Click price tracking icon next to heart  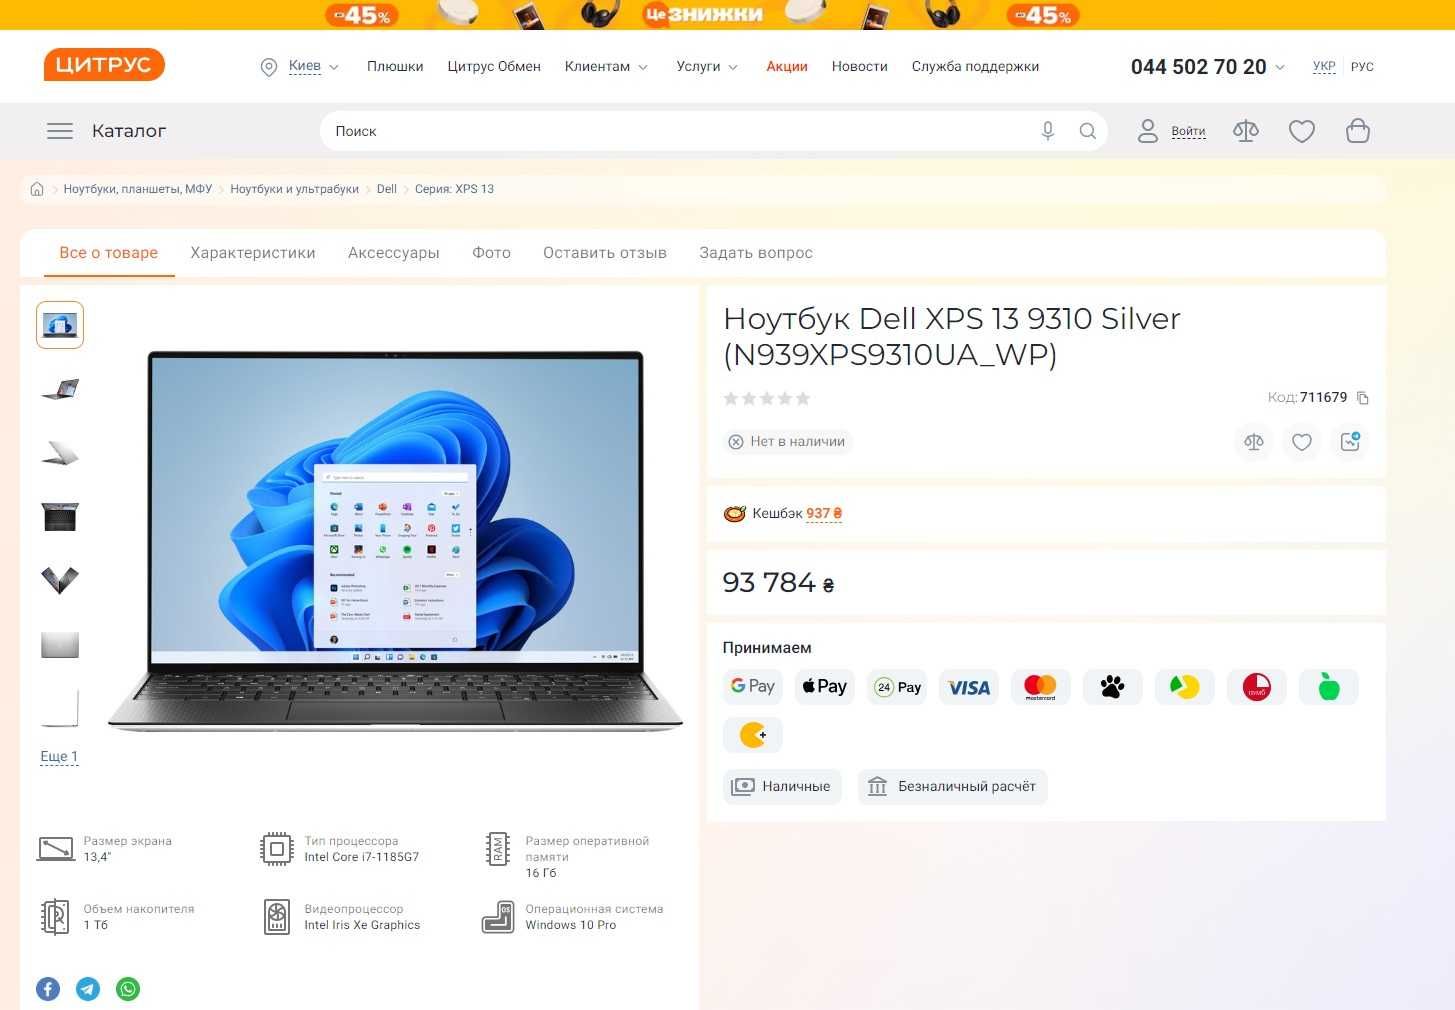[x=1350, y=442]
